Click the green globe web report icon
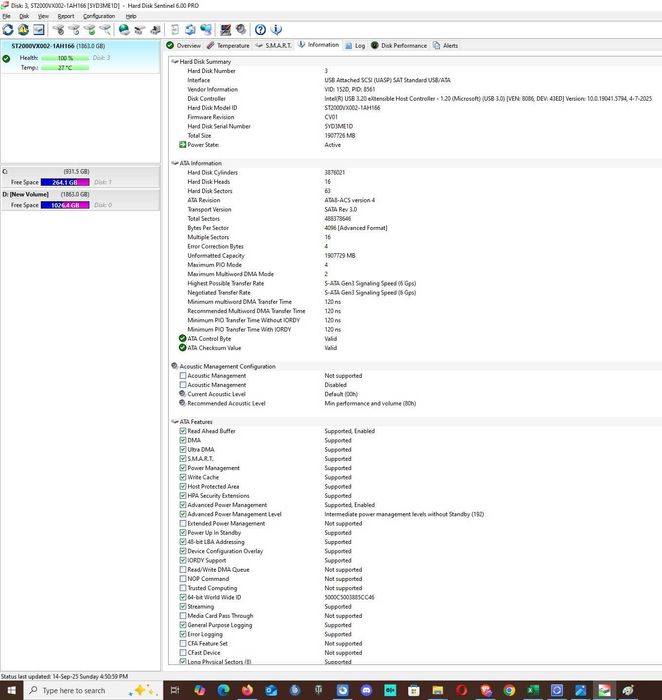 [x=124, y=30]
